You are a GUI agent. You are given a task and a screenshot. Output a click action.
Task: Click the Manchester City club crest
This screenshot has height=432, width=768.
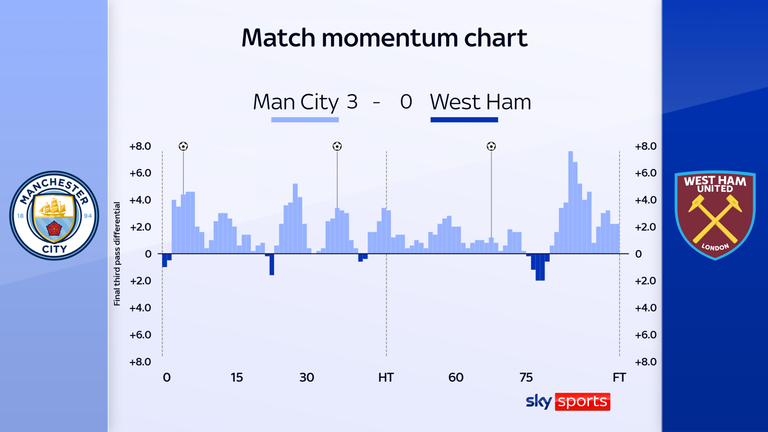(53, 215)
